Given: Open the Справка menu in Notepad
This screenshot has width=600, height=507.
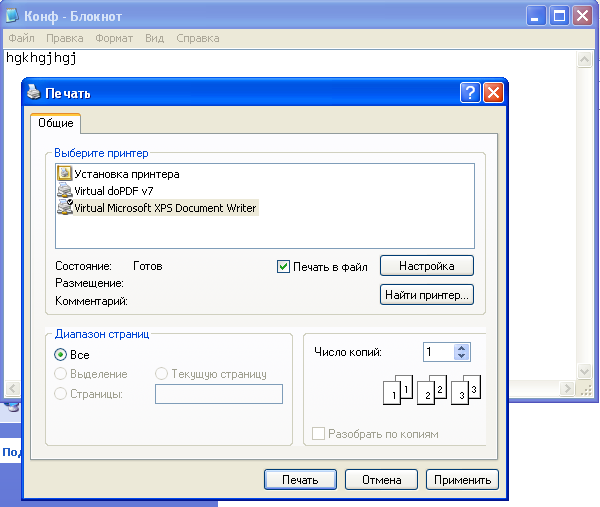Looking at the screenshot, I should [198, 38].
